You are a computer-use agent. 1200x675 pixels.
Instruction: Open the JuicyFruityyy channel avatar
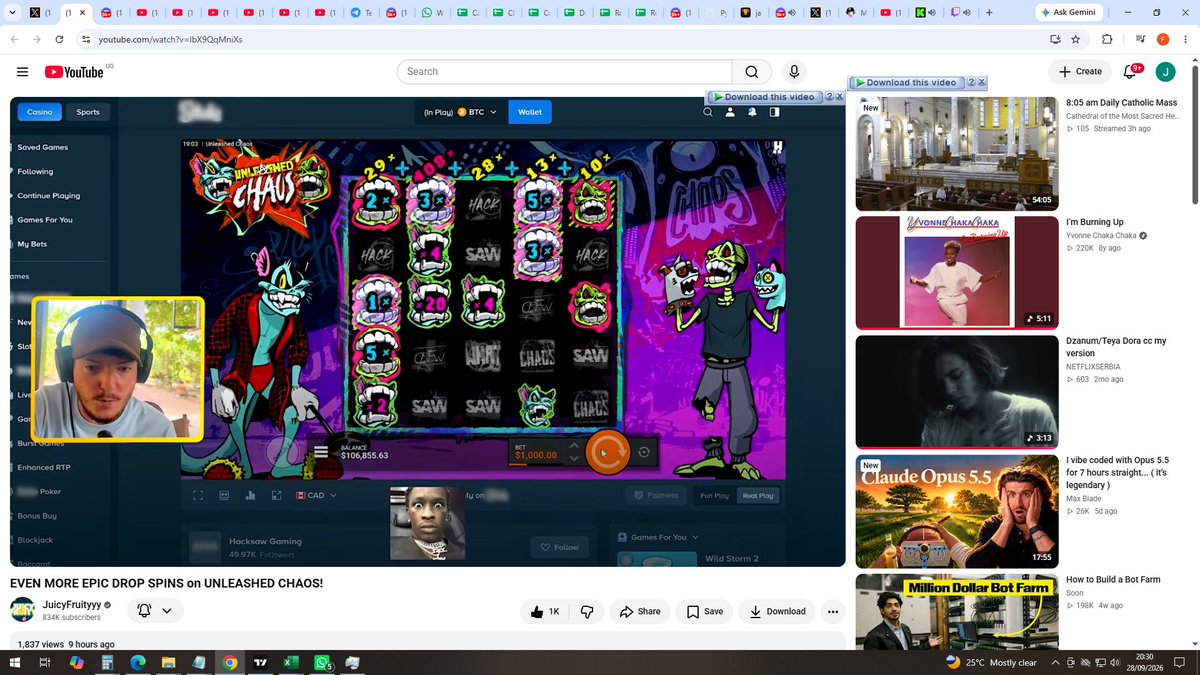[22, 610]
